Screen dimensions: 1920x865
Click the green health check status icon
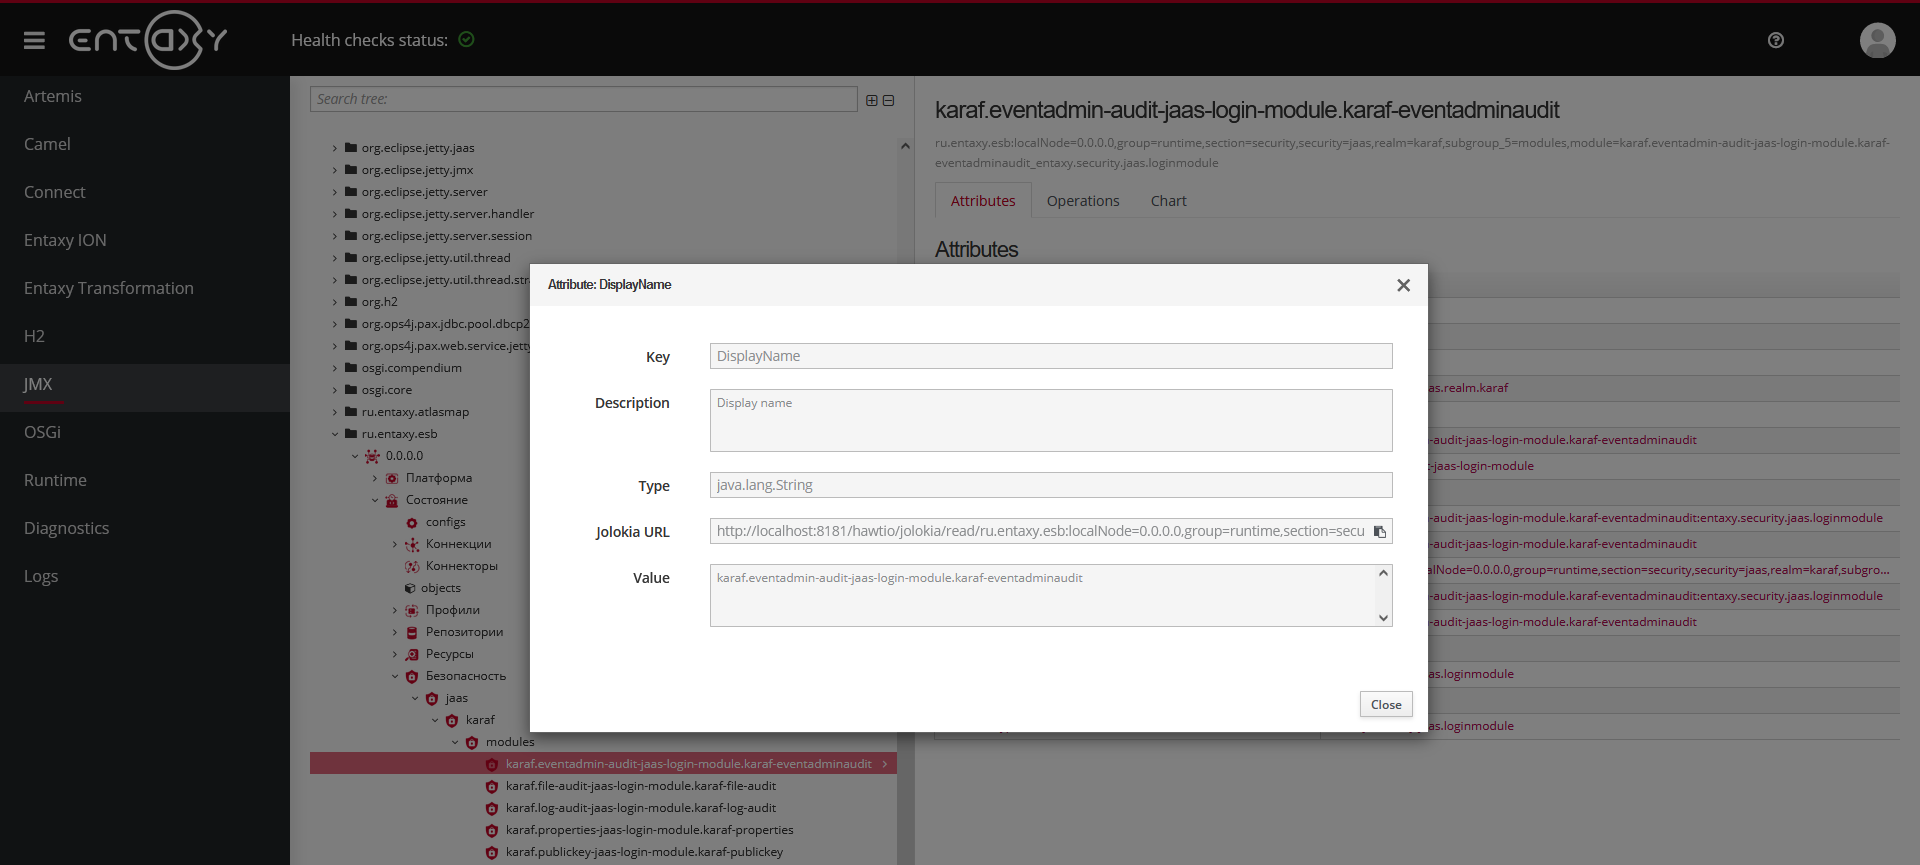[x=466, y=40]
